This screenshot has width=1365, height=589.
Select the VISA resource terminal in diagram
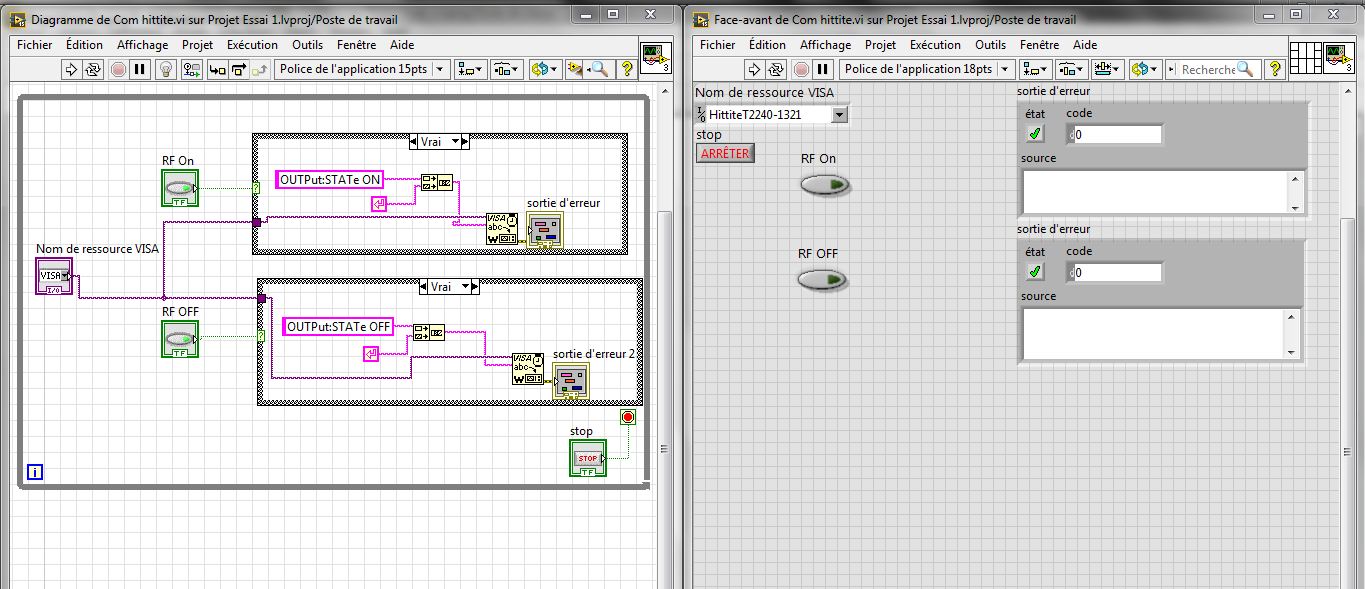(54, 276)
